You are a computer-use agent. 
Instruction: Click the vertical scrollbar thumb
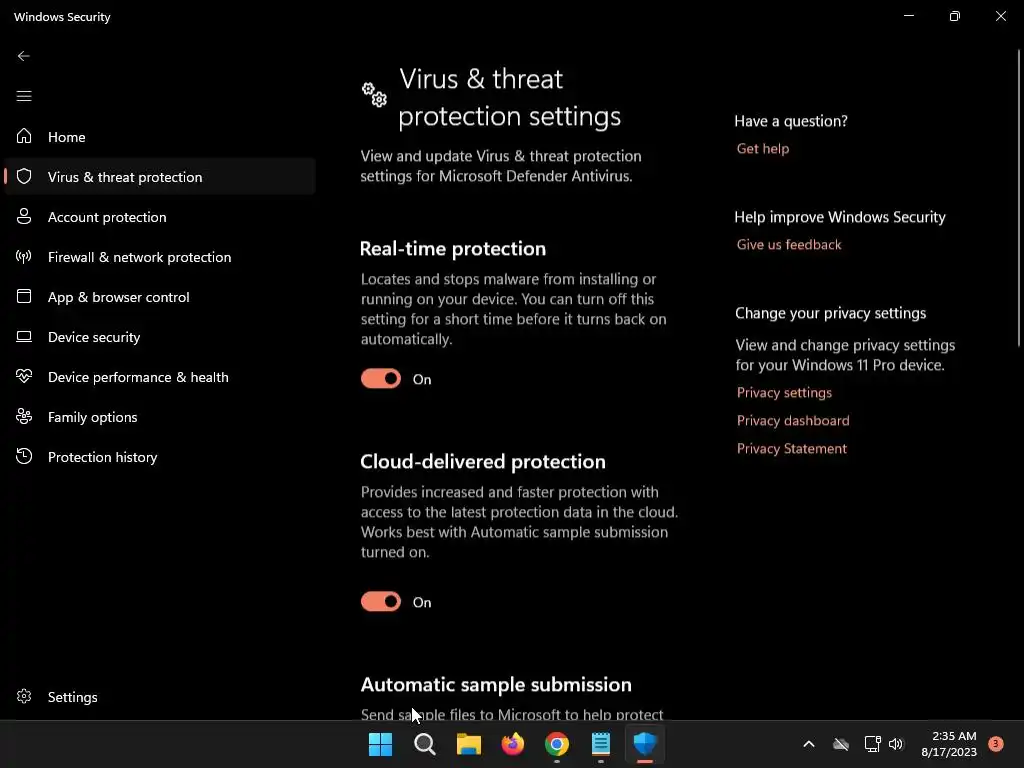point(1019,198)
